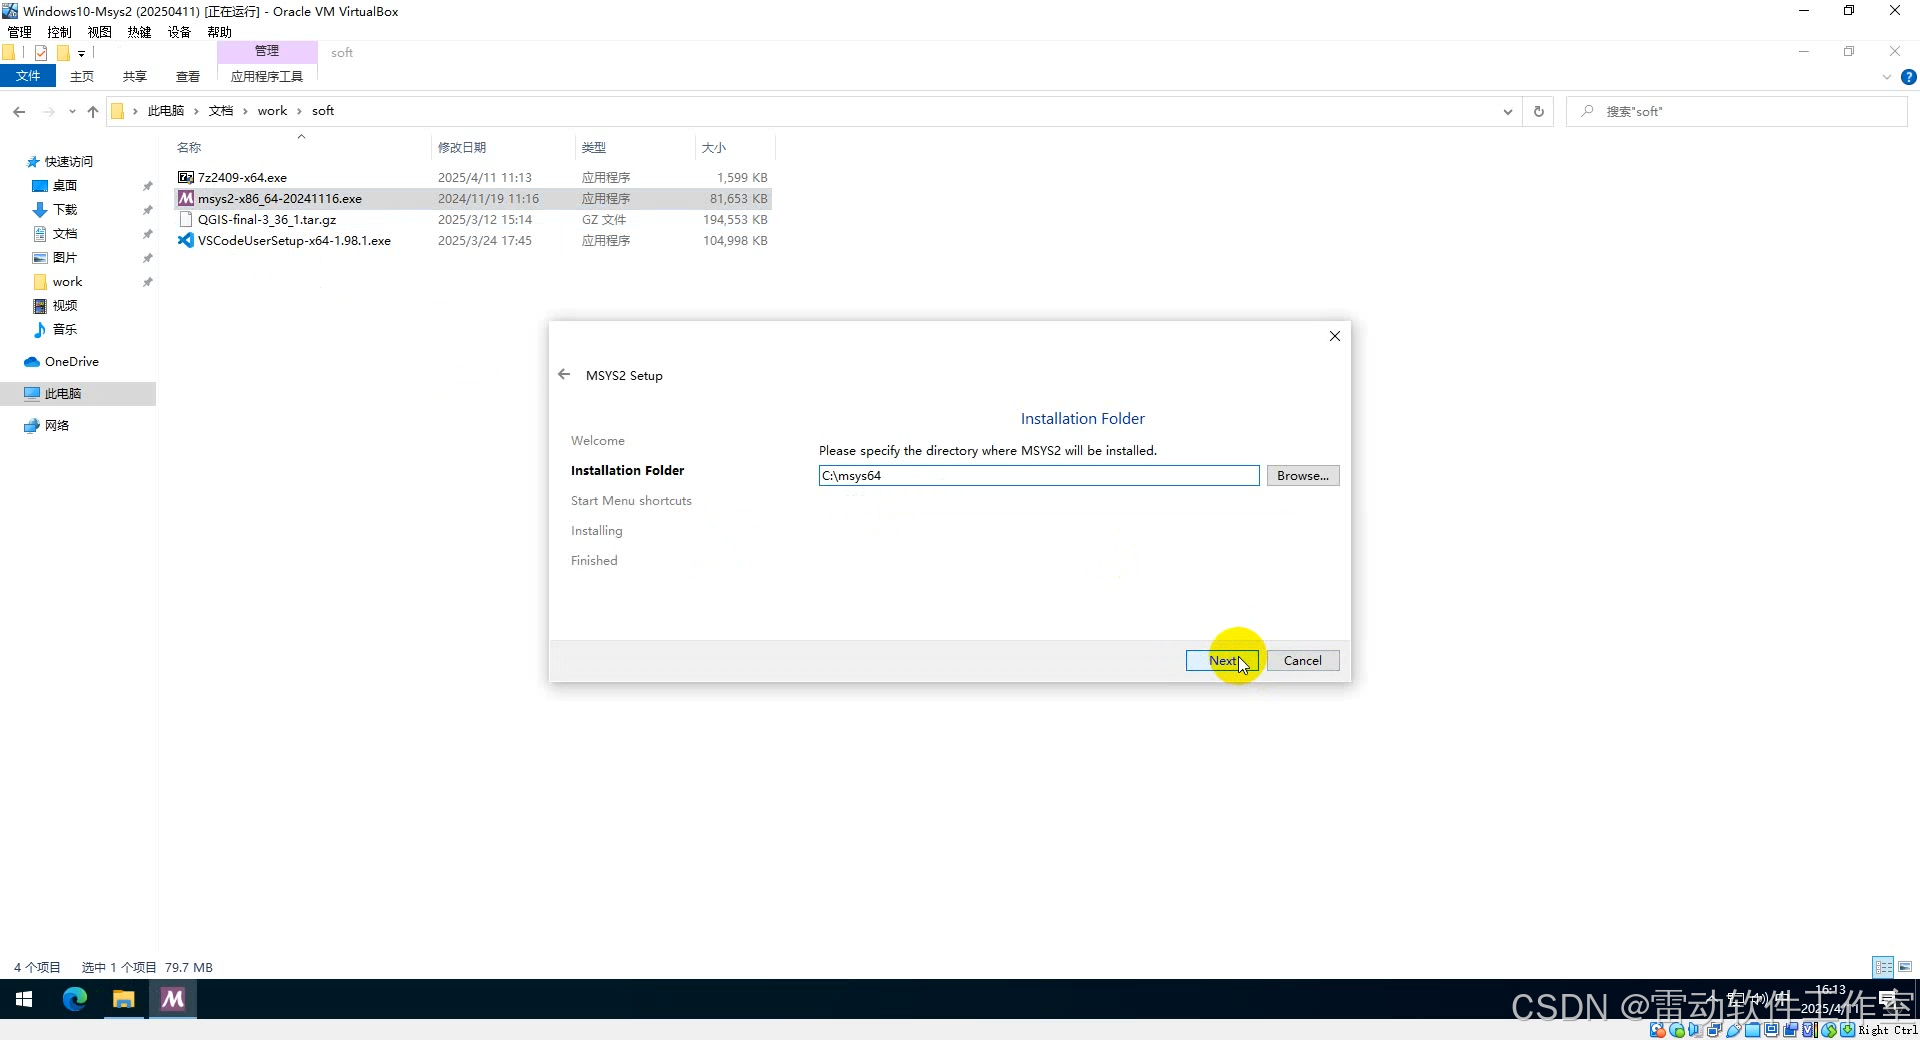Viewport: 1920px width, 1040px height.
Task: Open OneDrive in navigation pane
Action: pos(71,362)
